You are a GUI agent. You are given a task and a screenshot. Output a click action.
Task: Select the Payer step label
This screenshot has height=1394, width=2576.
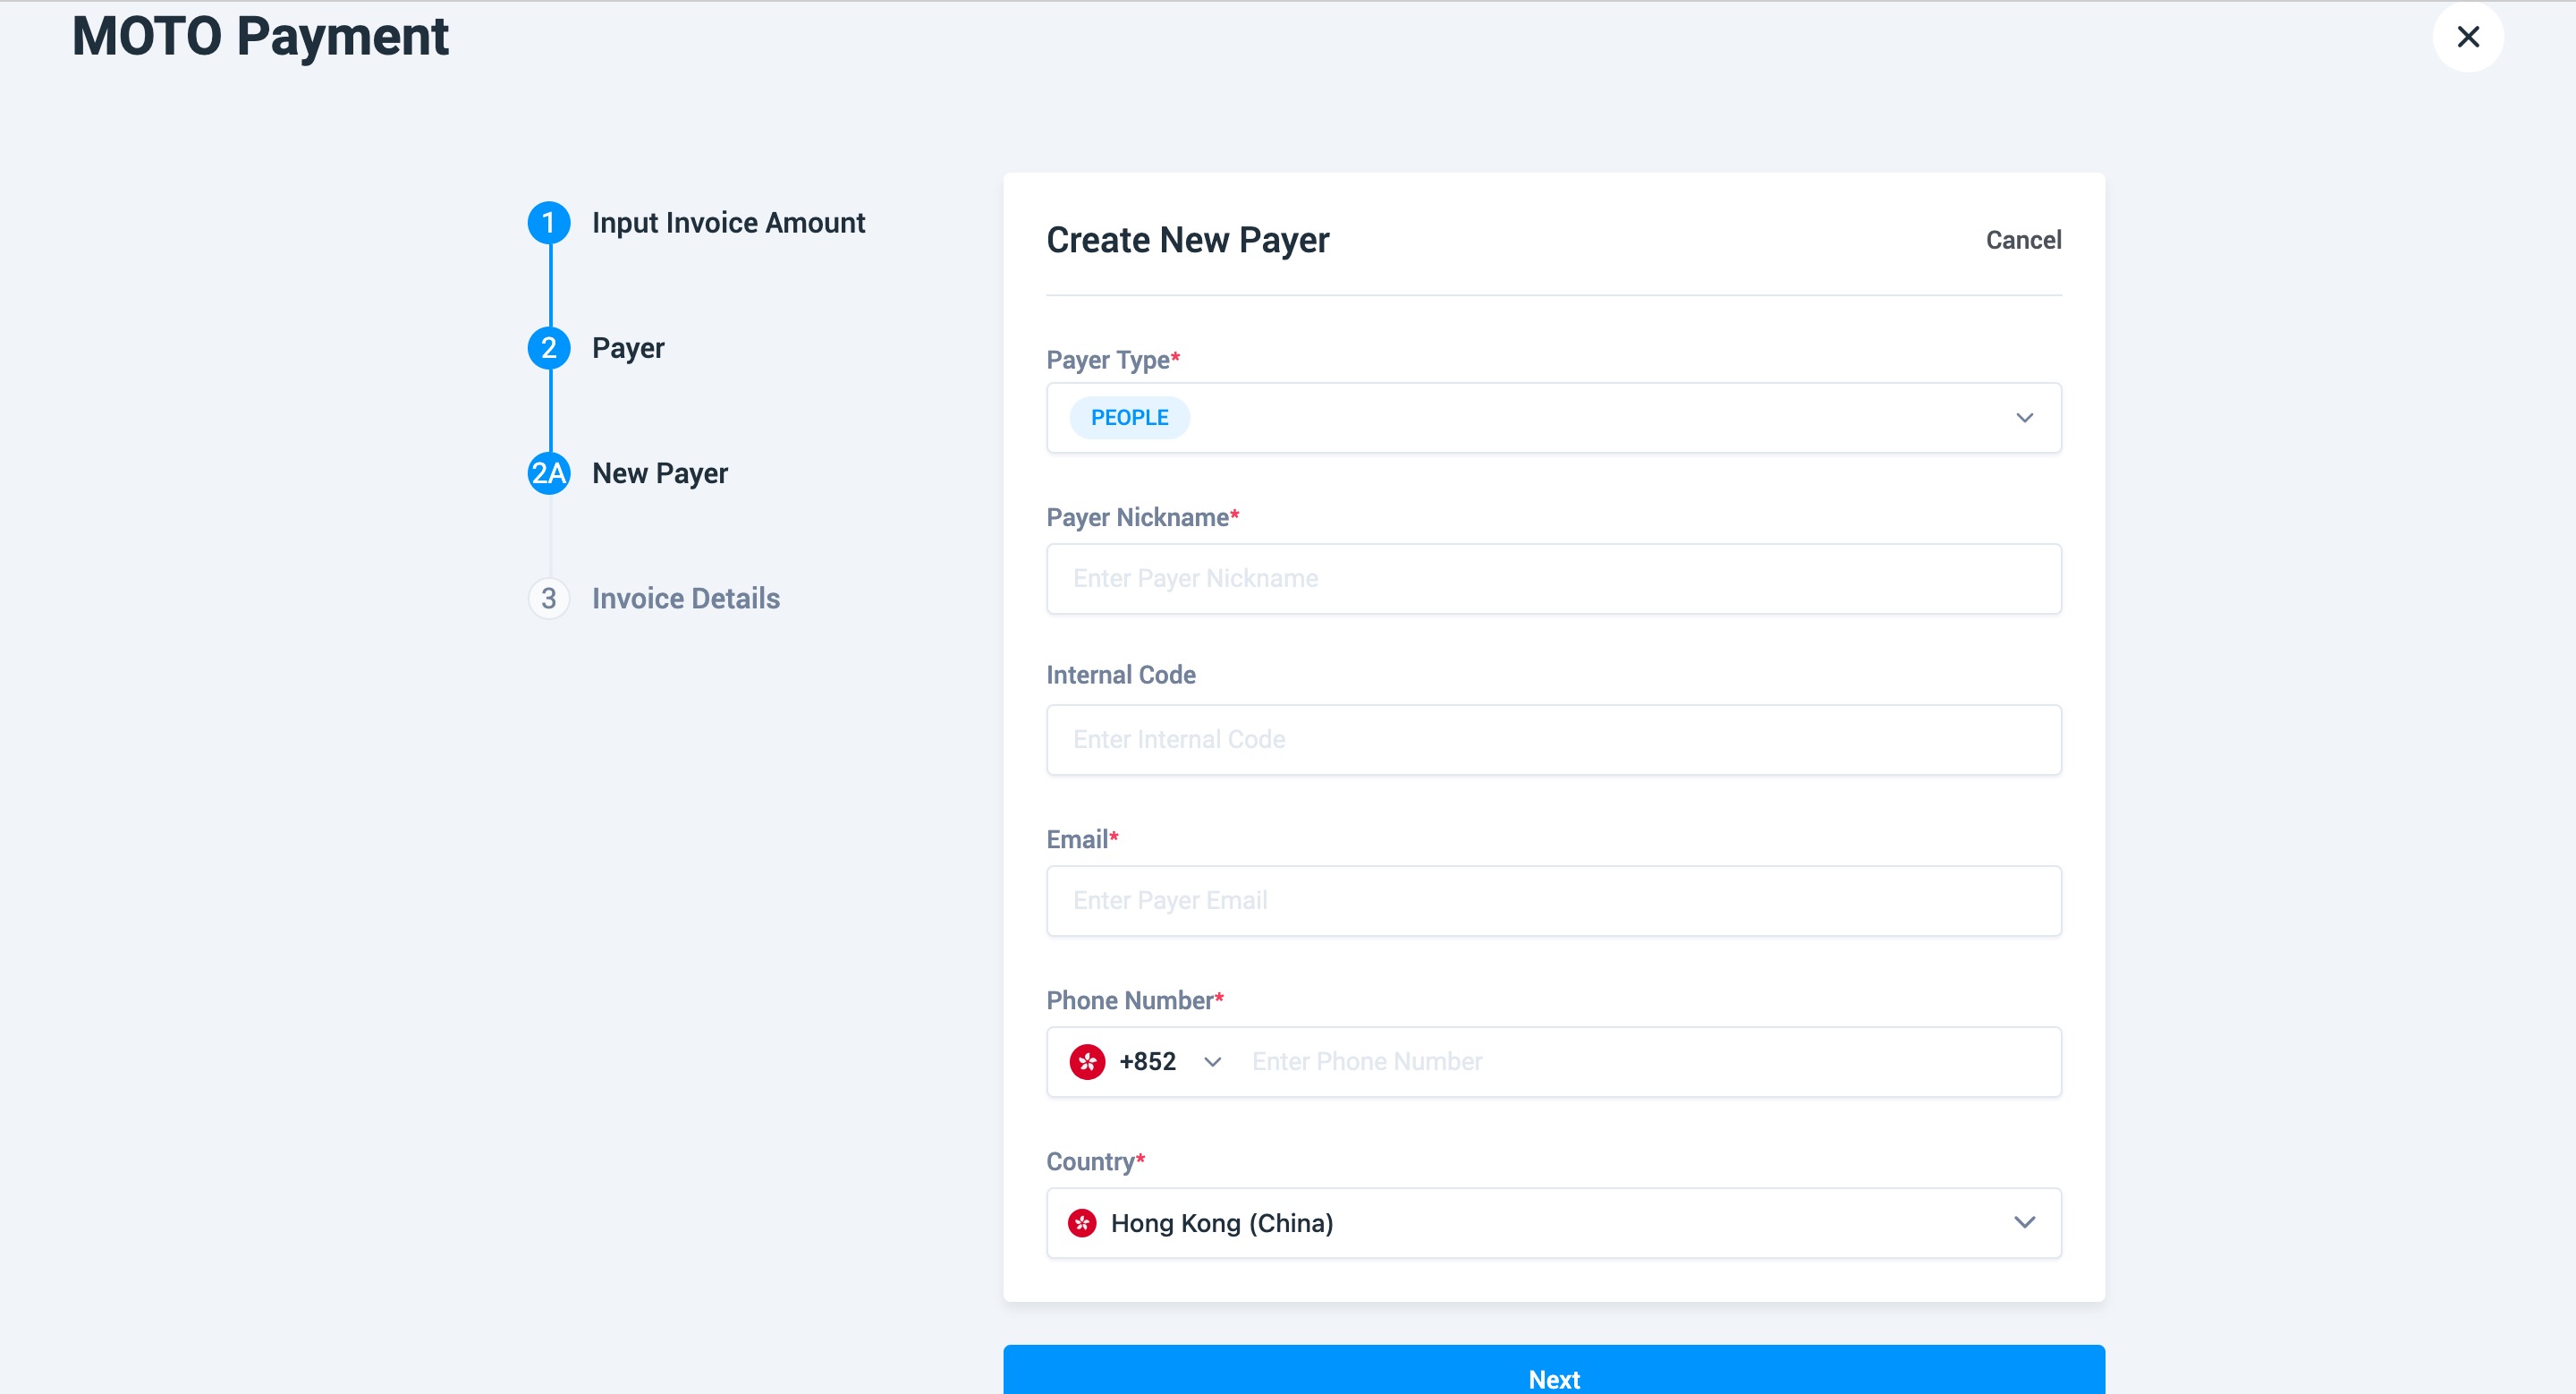[628, 348]
